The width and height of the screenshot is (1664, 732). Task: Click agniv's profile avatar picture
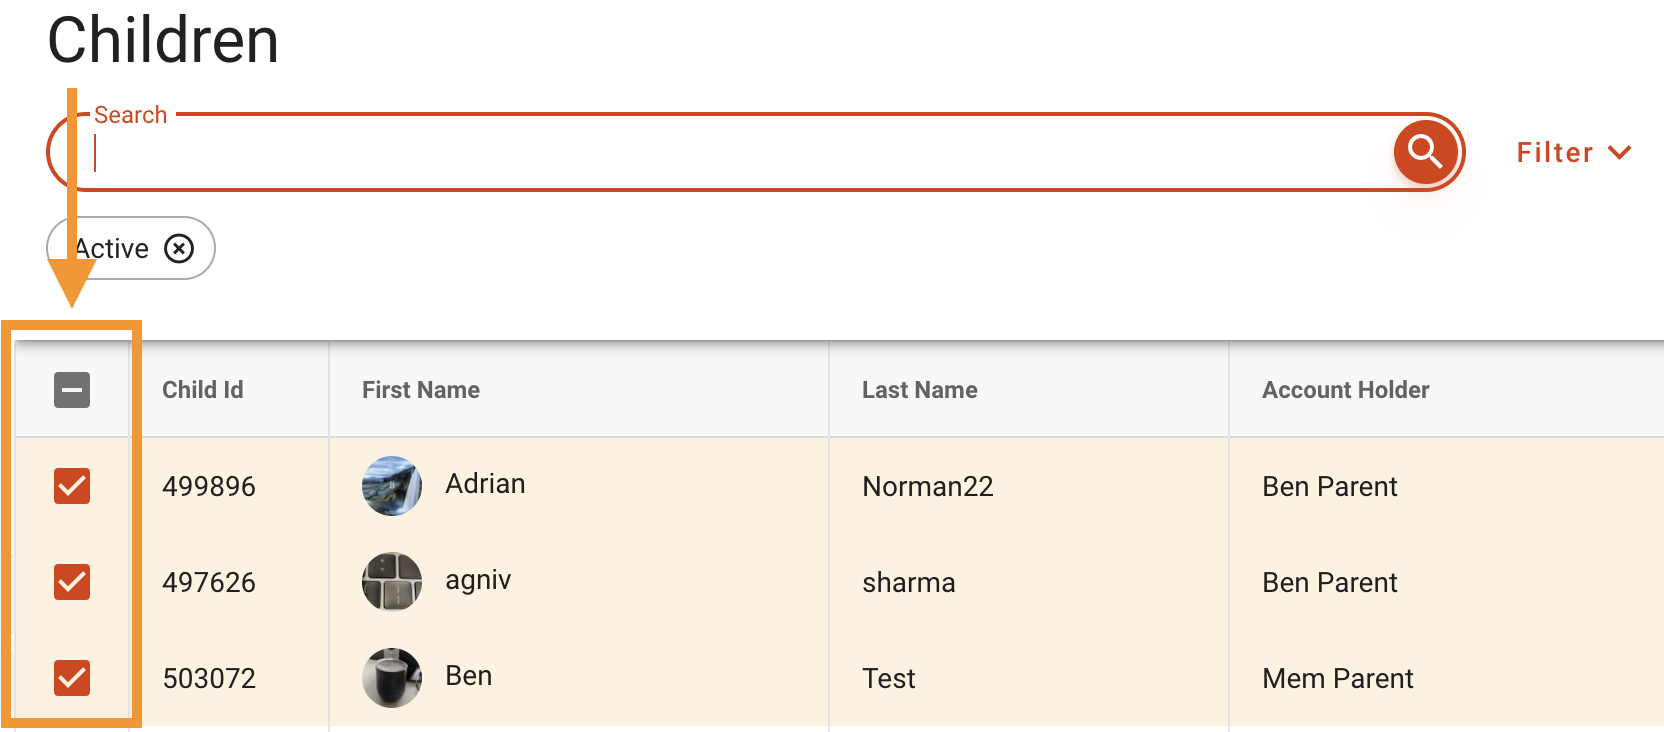click(x=392, y=581)
